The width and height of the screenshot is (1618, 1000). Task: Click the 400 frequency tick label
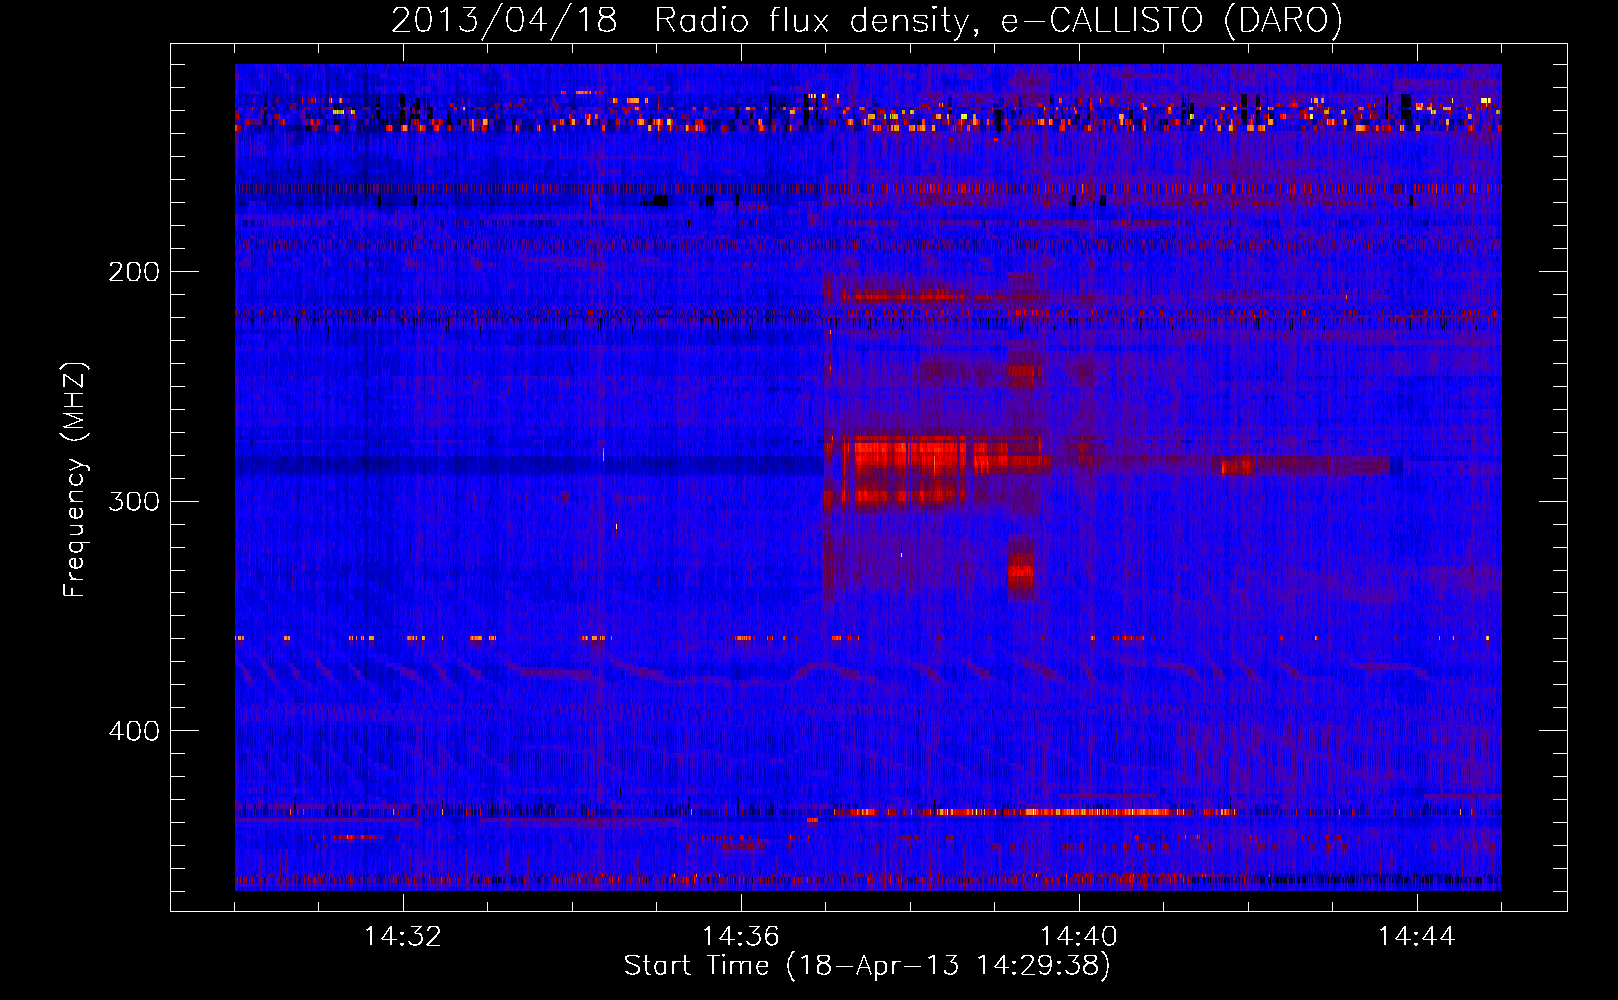coord(134,731)
